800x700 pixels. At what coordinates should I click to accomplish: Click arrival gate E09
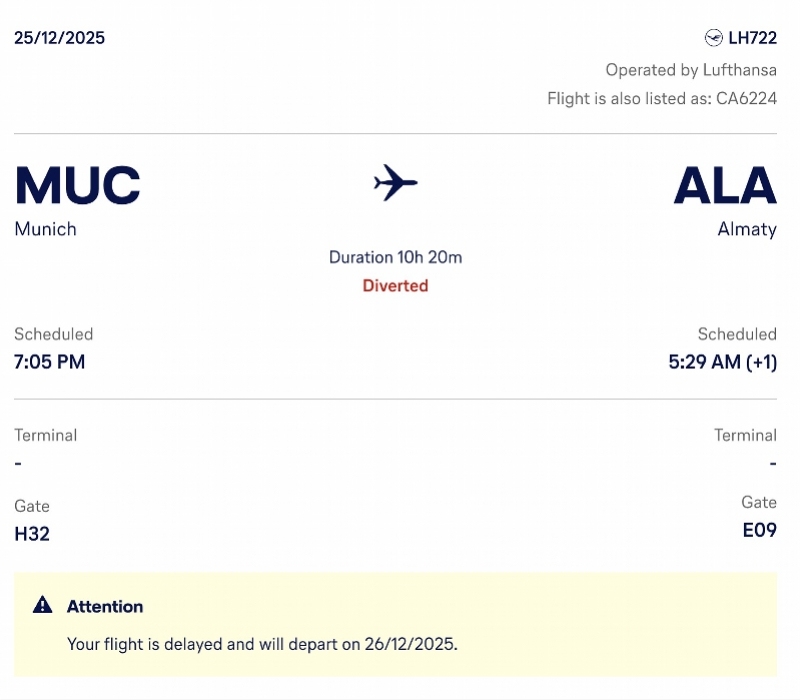tap(759, 530)
